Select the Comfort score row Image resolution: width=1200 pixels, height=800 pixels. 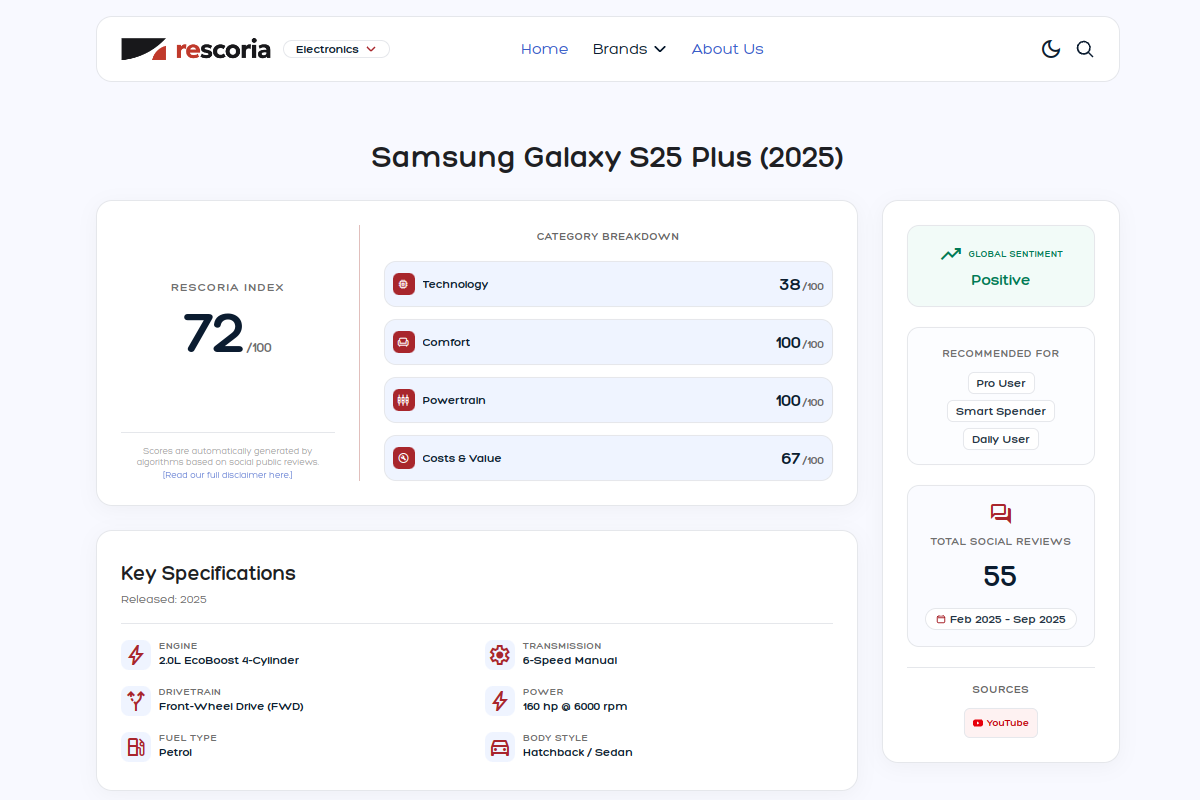pyautogui.click(x=608, y=342)
